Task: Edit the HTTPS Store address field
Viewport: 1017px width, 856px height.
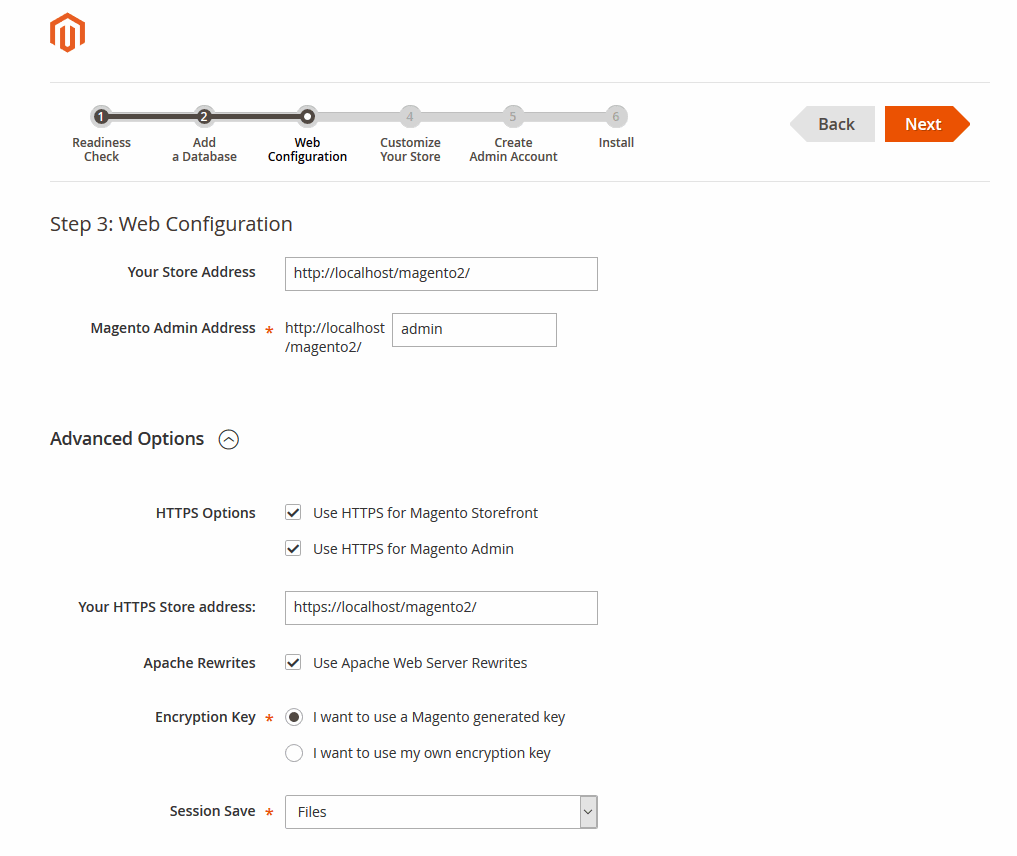Action: click(x=441, y=608)
